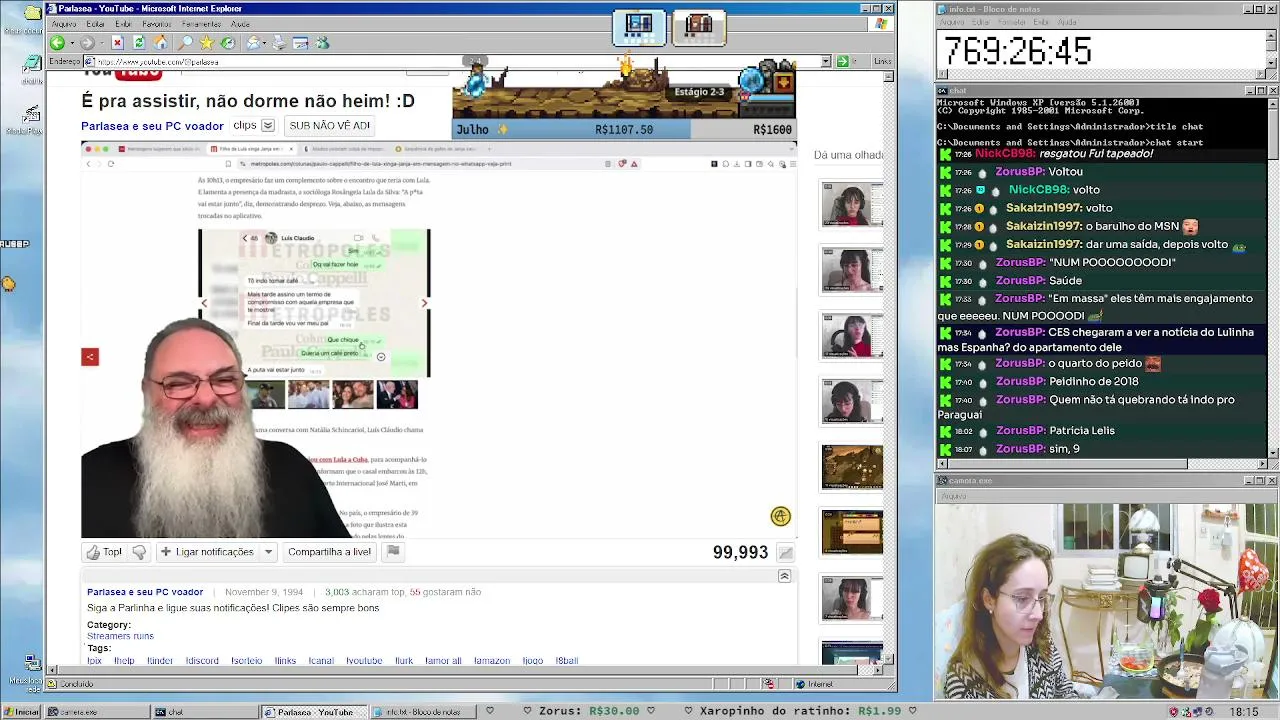Click the round yellow badge on the video
The width and height of the screenshot is (1280, 720).
pyautogui.click(x=781, y=516)
